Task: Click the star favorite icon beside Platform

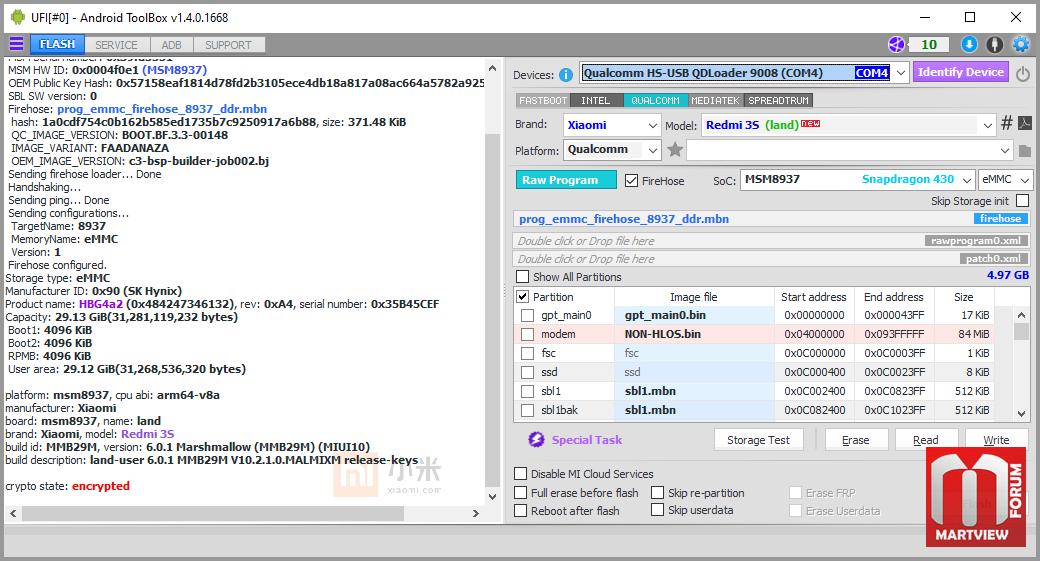Action: pyautogui.click(x=675, y=150)
